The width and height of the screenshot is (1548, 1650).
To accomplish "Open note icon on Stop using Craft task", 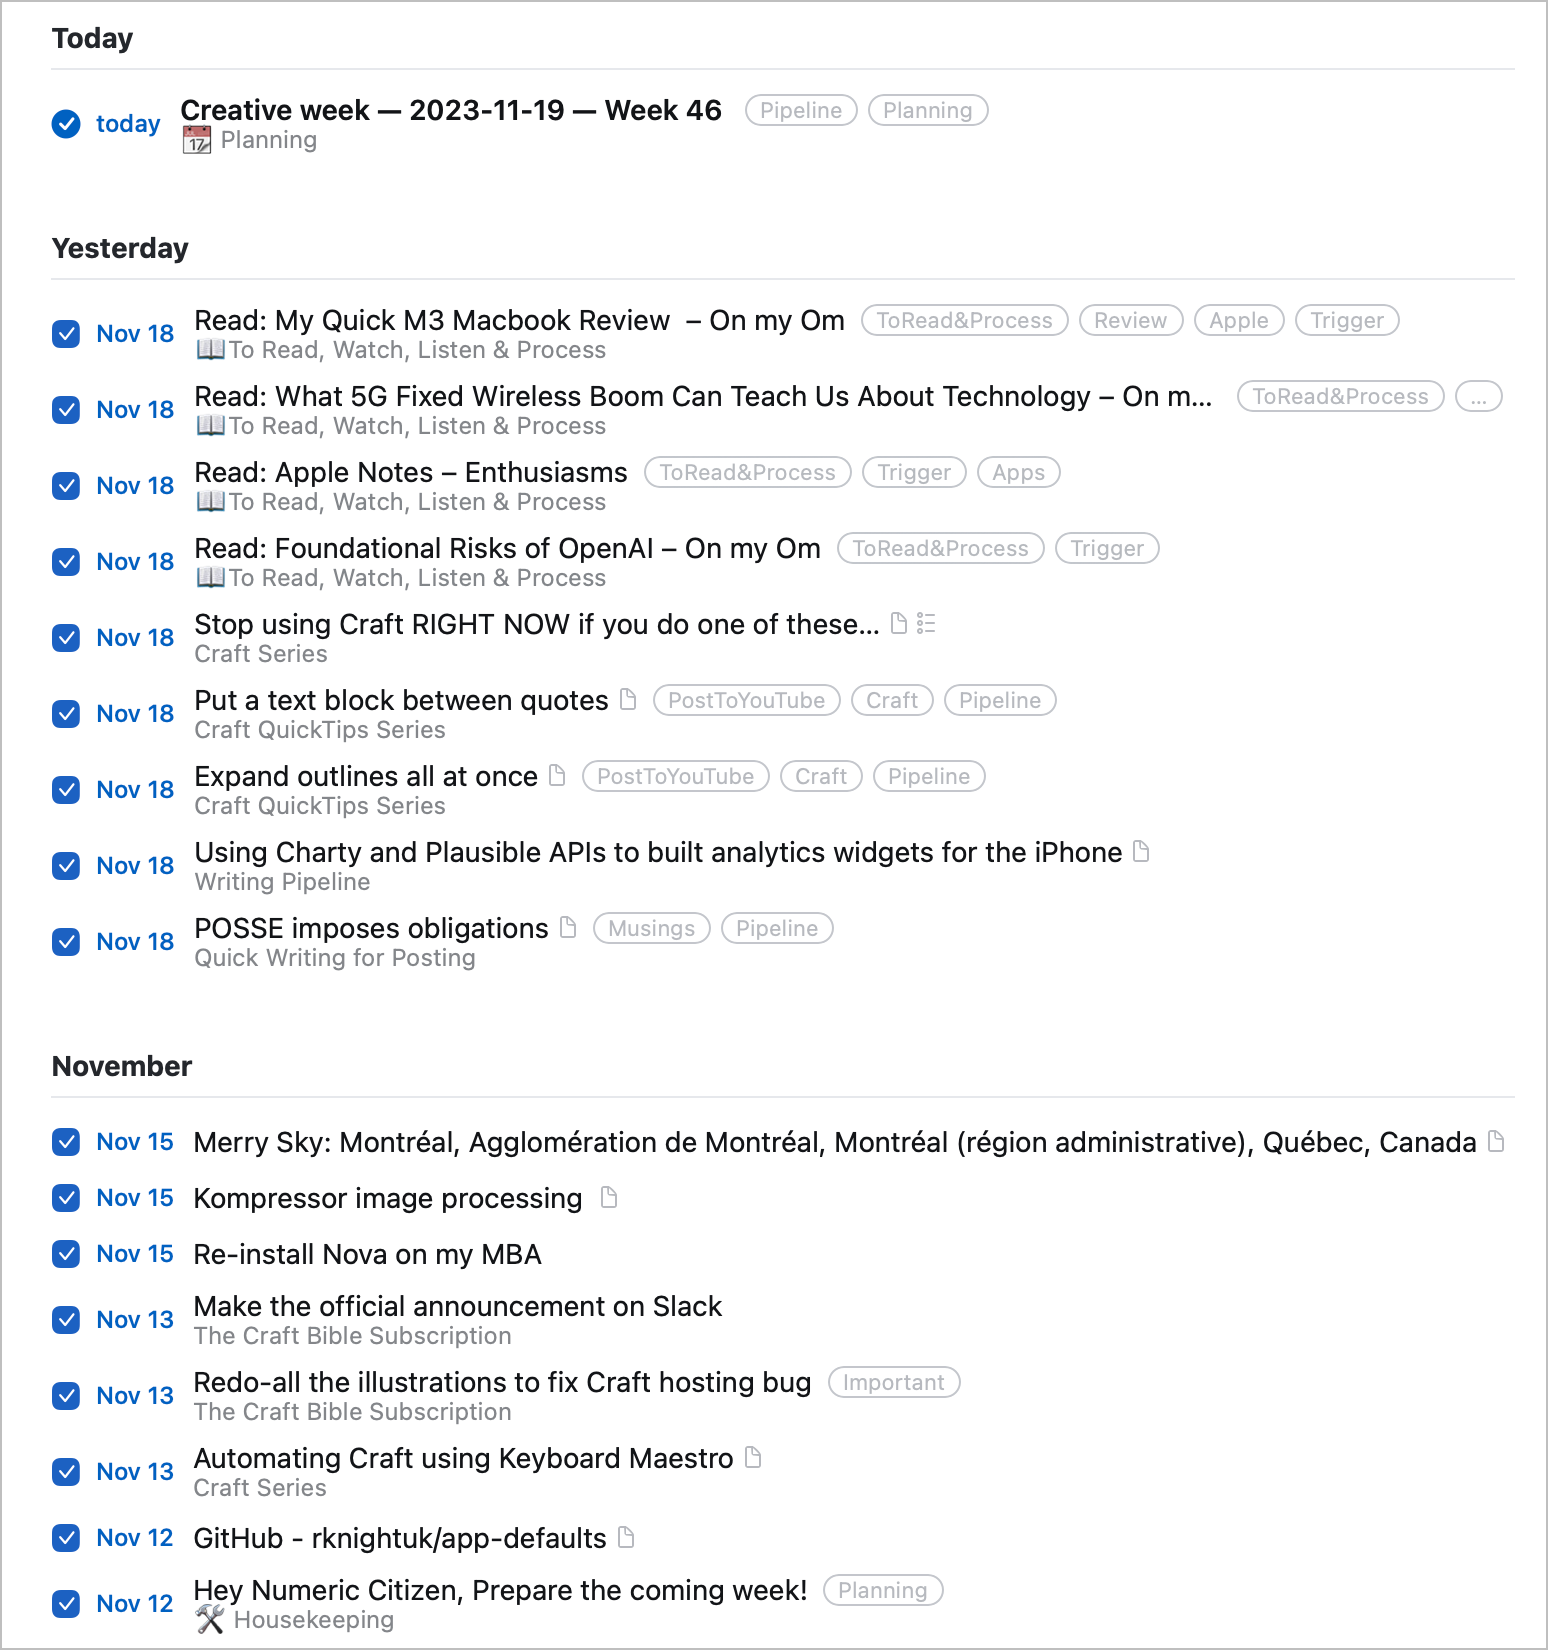I will coord(899,623).
